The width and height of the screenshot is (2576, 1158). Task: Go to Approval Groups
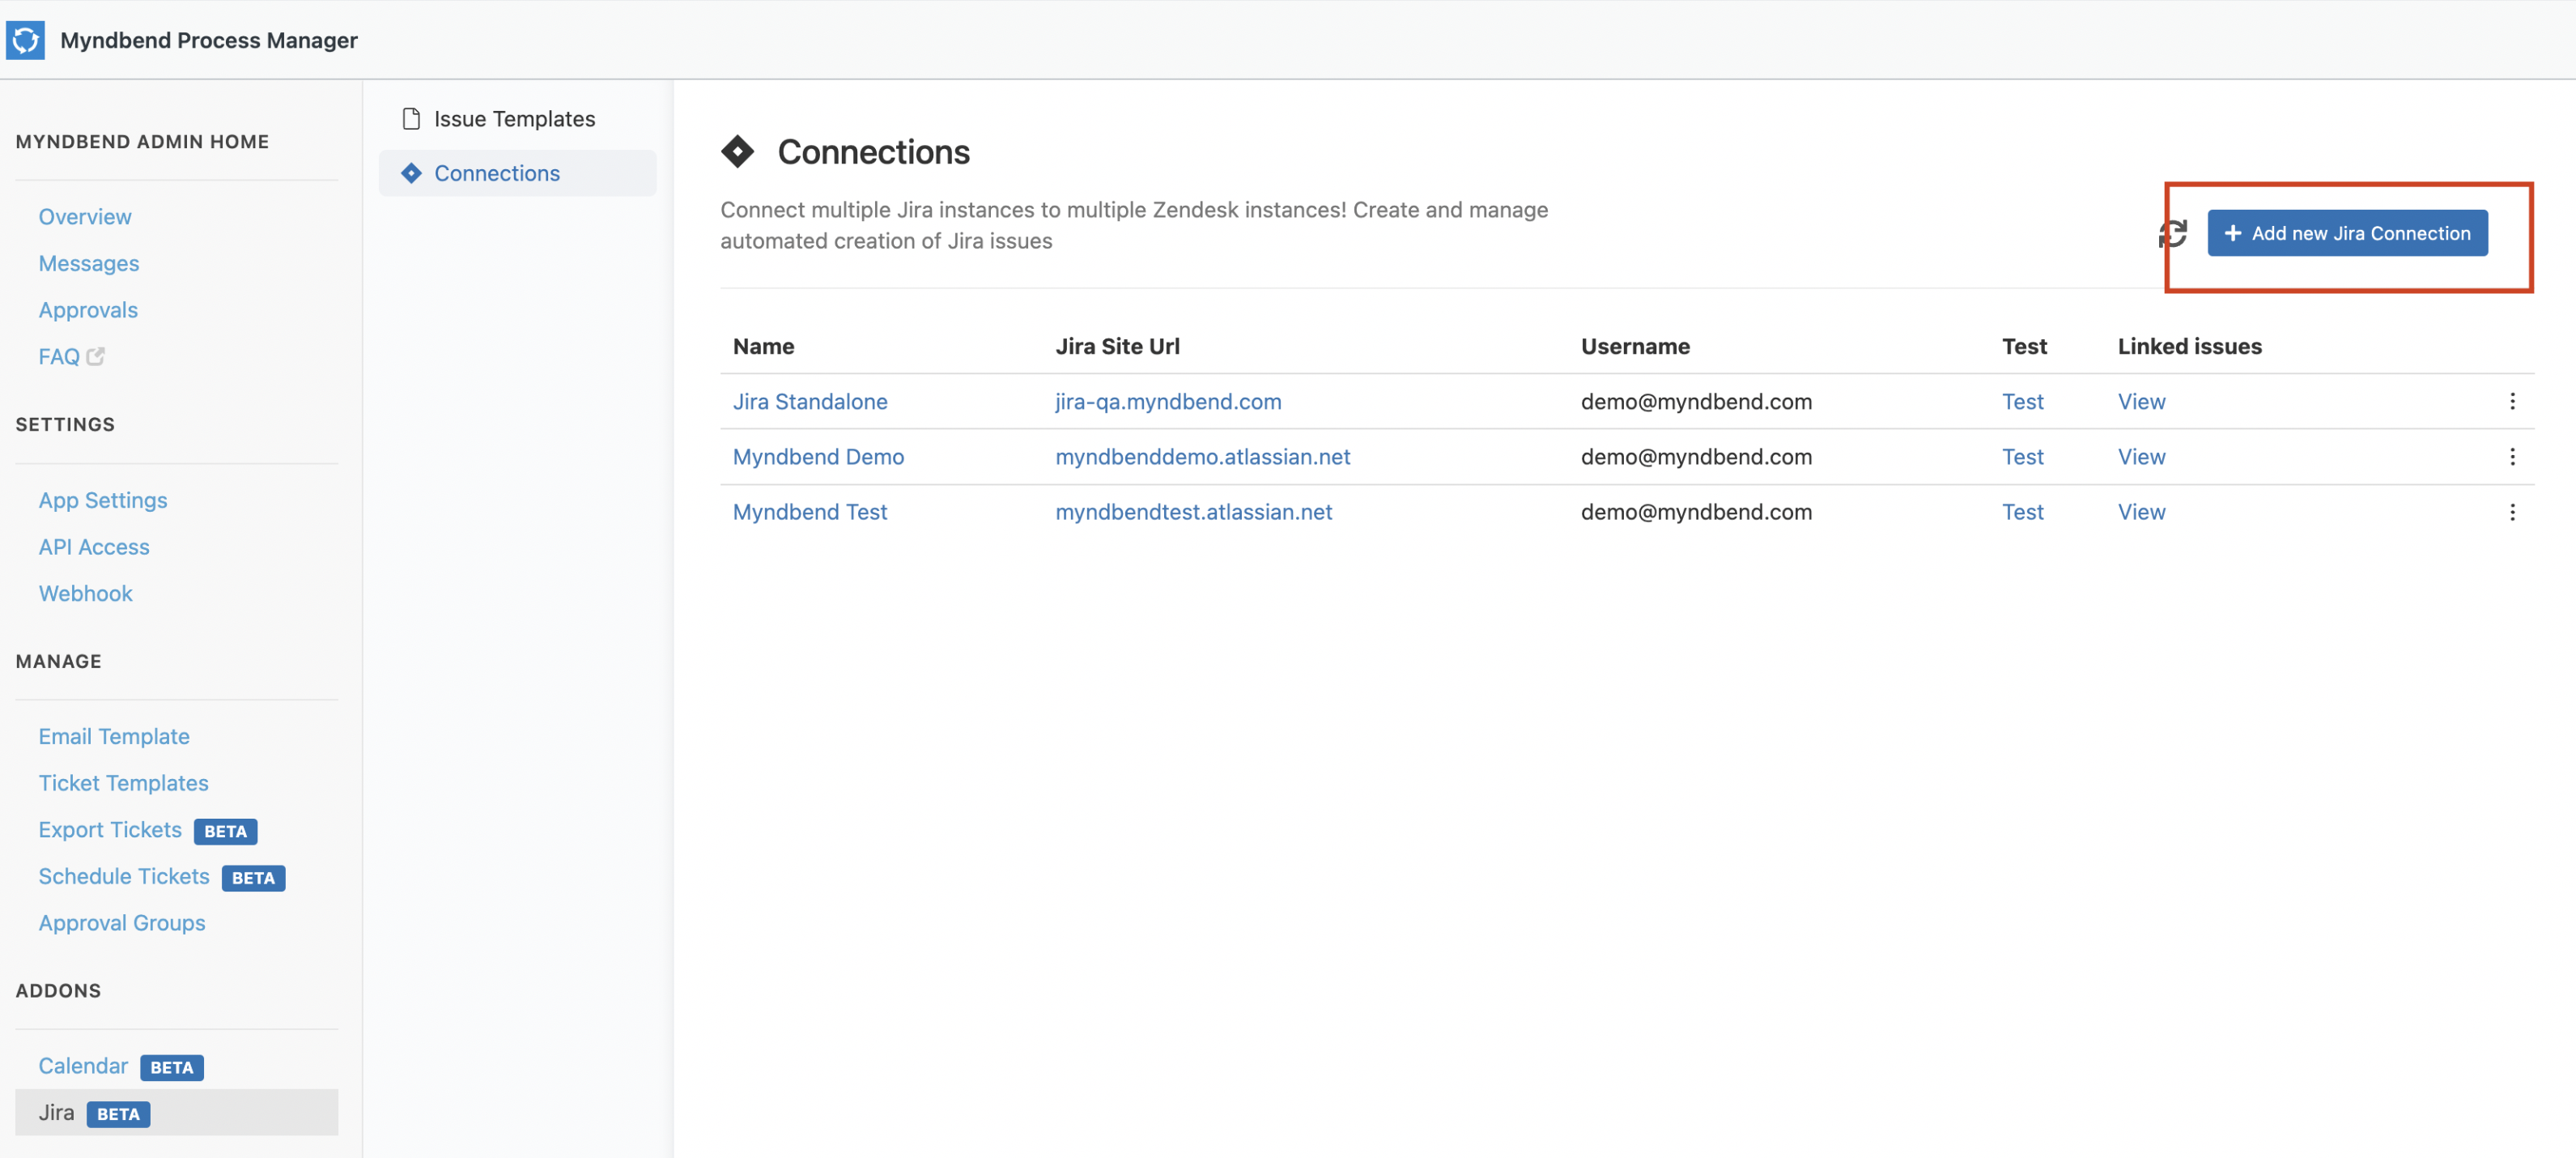[122, 923]
